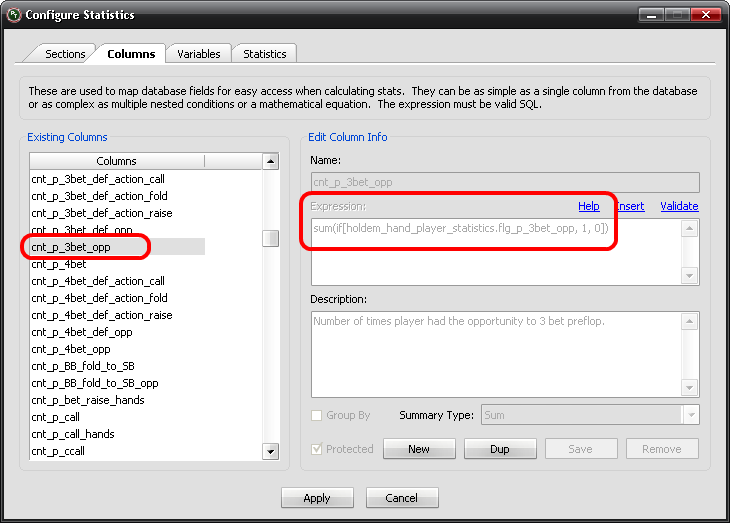This screenshot has height=523, width=730.
Task: Click the Expression box scroll-down arrow
Action: click(689, 275)
